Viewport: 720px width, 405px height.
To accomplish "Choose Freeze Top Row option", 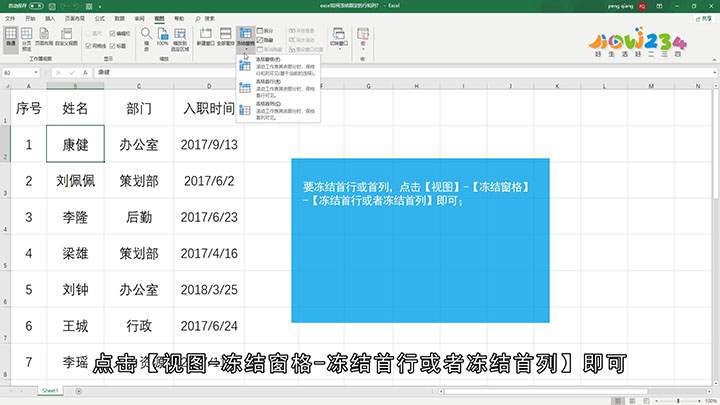I will [x=278, y=88].
